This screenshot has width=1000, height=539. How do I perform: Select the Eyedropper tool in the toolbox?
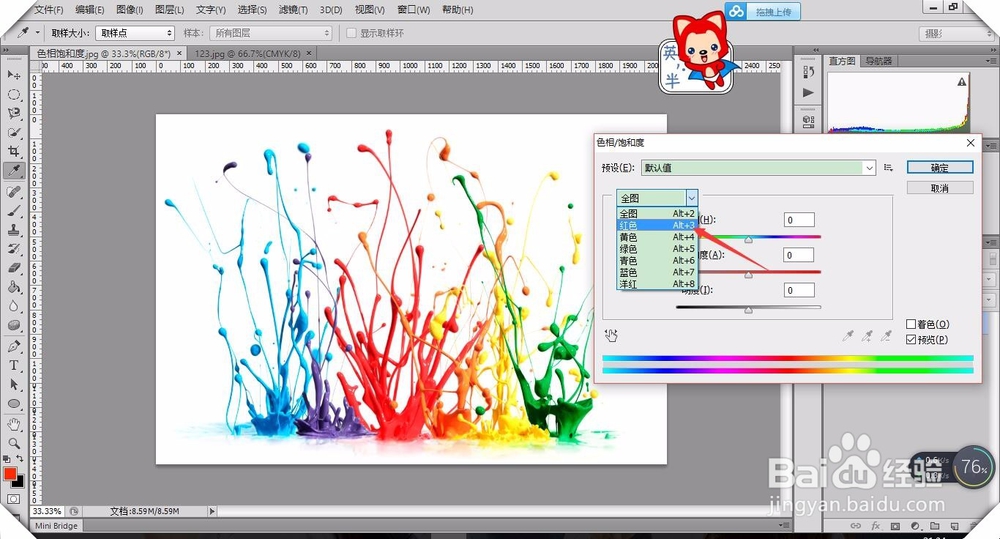pyautogui.click(x=13, y=171)
